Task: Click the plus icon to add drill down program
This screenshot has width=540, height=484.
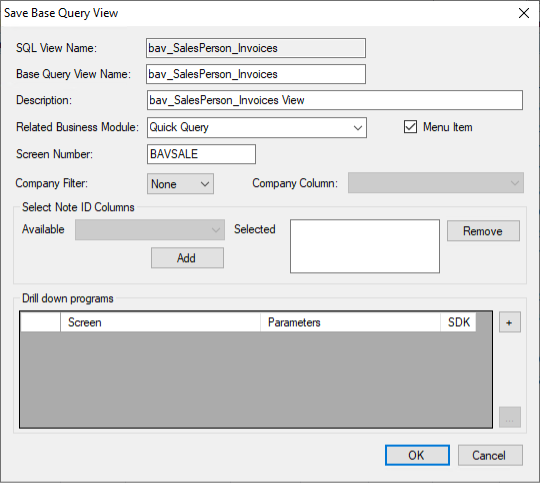Action: pyautogui.click(x=510, y=322)
